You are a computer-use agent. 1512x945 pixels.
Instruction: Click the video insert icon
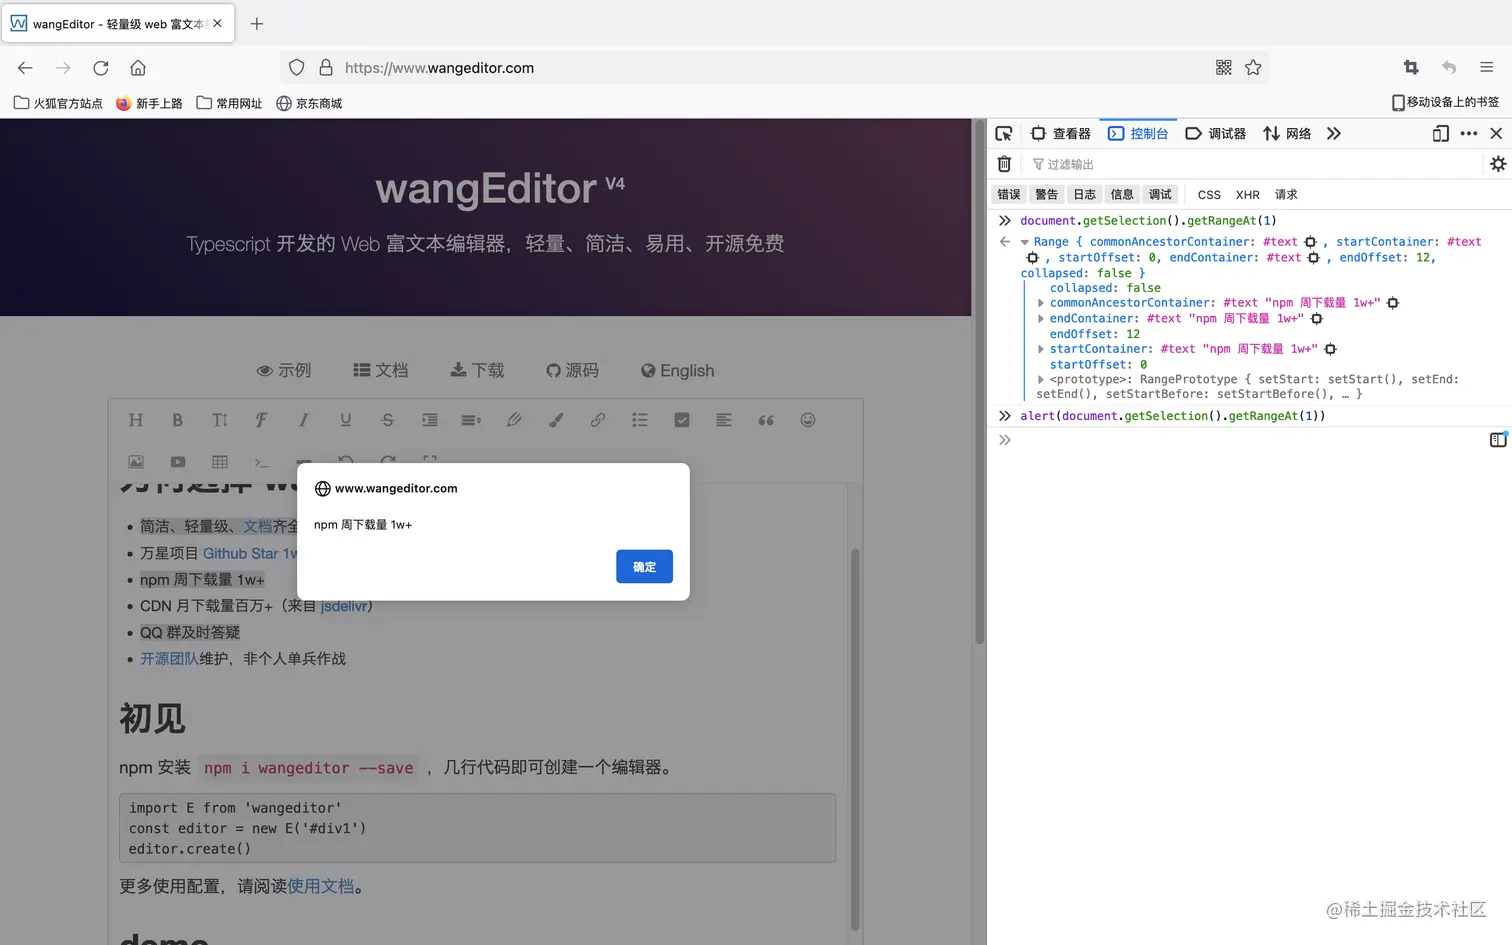pyautogui.click(x=177, y=462)
